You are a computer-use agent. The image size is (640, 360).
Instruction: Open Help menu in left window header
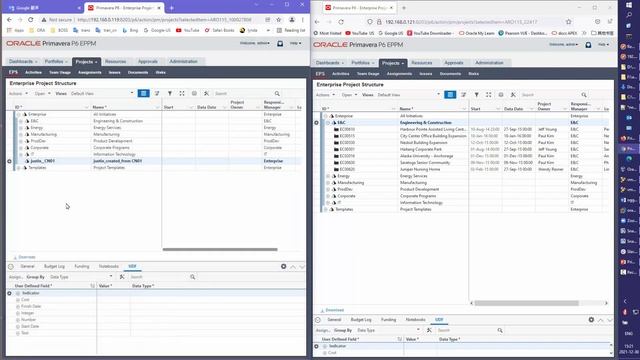[296, 43]
